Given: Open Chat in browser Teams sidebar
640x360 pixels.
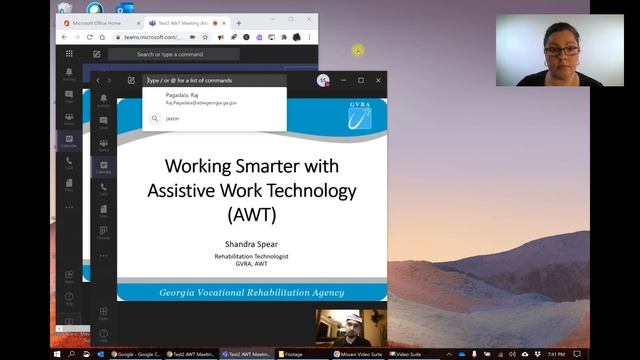Looking at the screenshot, I should [x=69, y=97].
